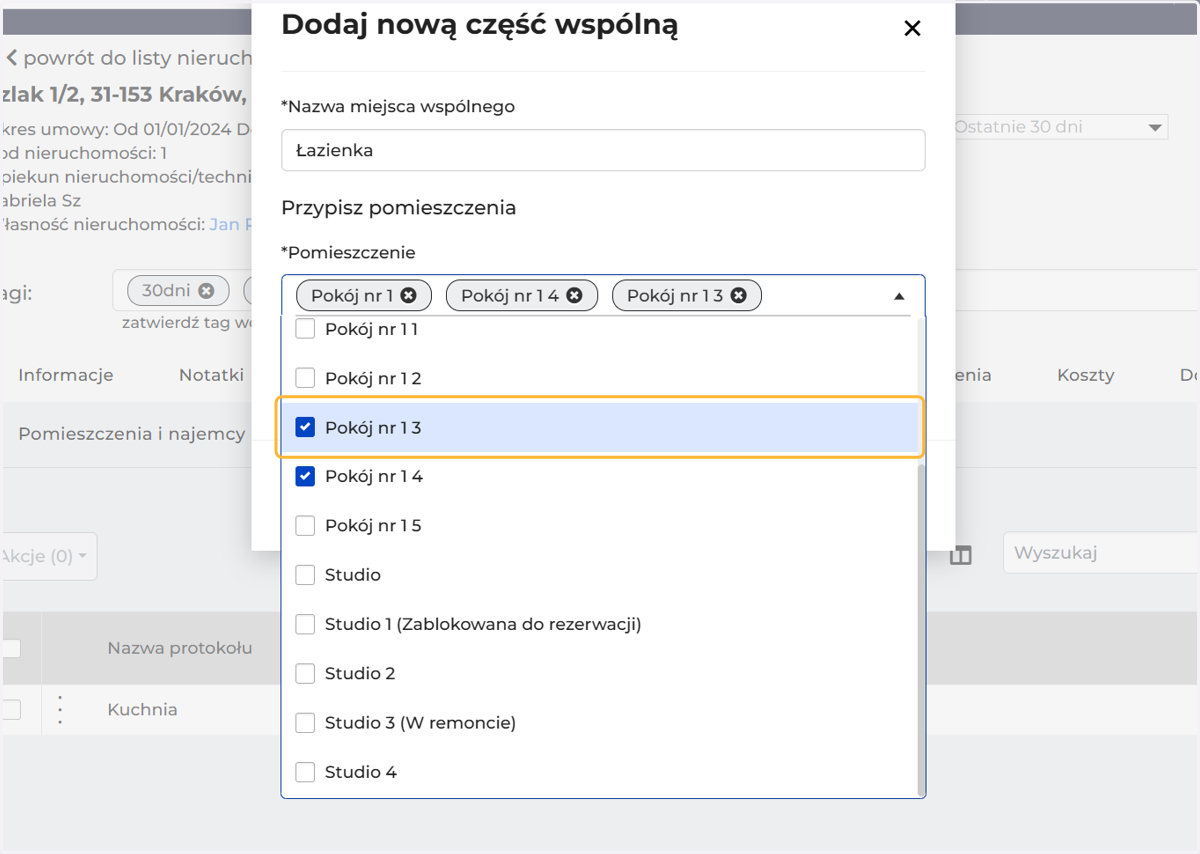The height and width of the screenshot is (854, 1200).
Task: Click the Pokój nr 1 chip label
Action: (x=352, y=296)
